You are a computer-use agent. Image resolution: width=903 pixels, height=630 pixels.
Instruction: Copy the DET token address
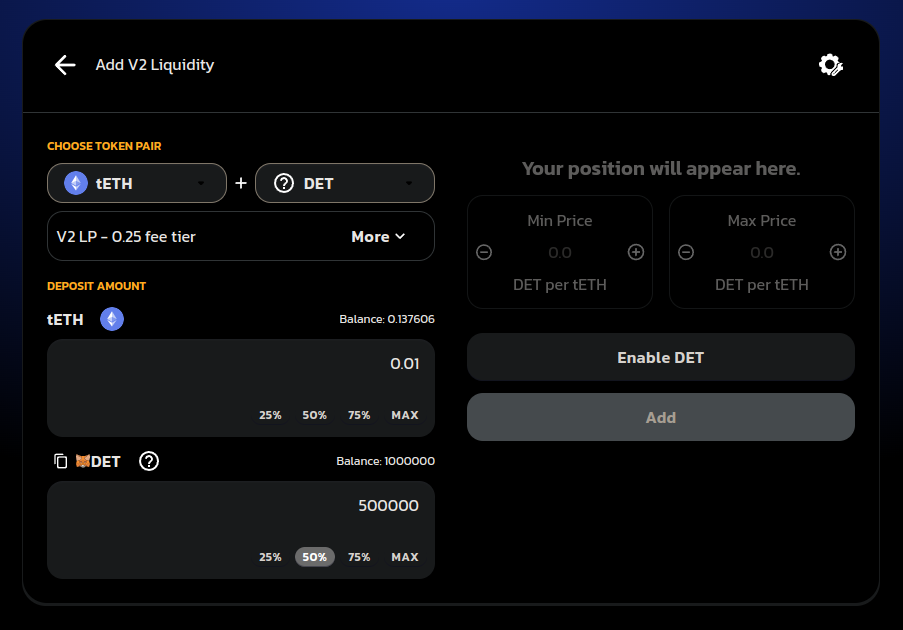pyautogui.click(x=60, y=461)
